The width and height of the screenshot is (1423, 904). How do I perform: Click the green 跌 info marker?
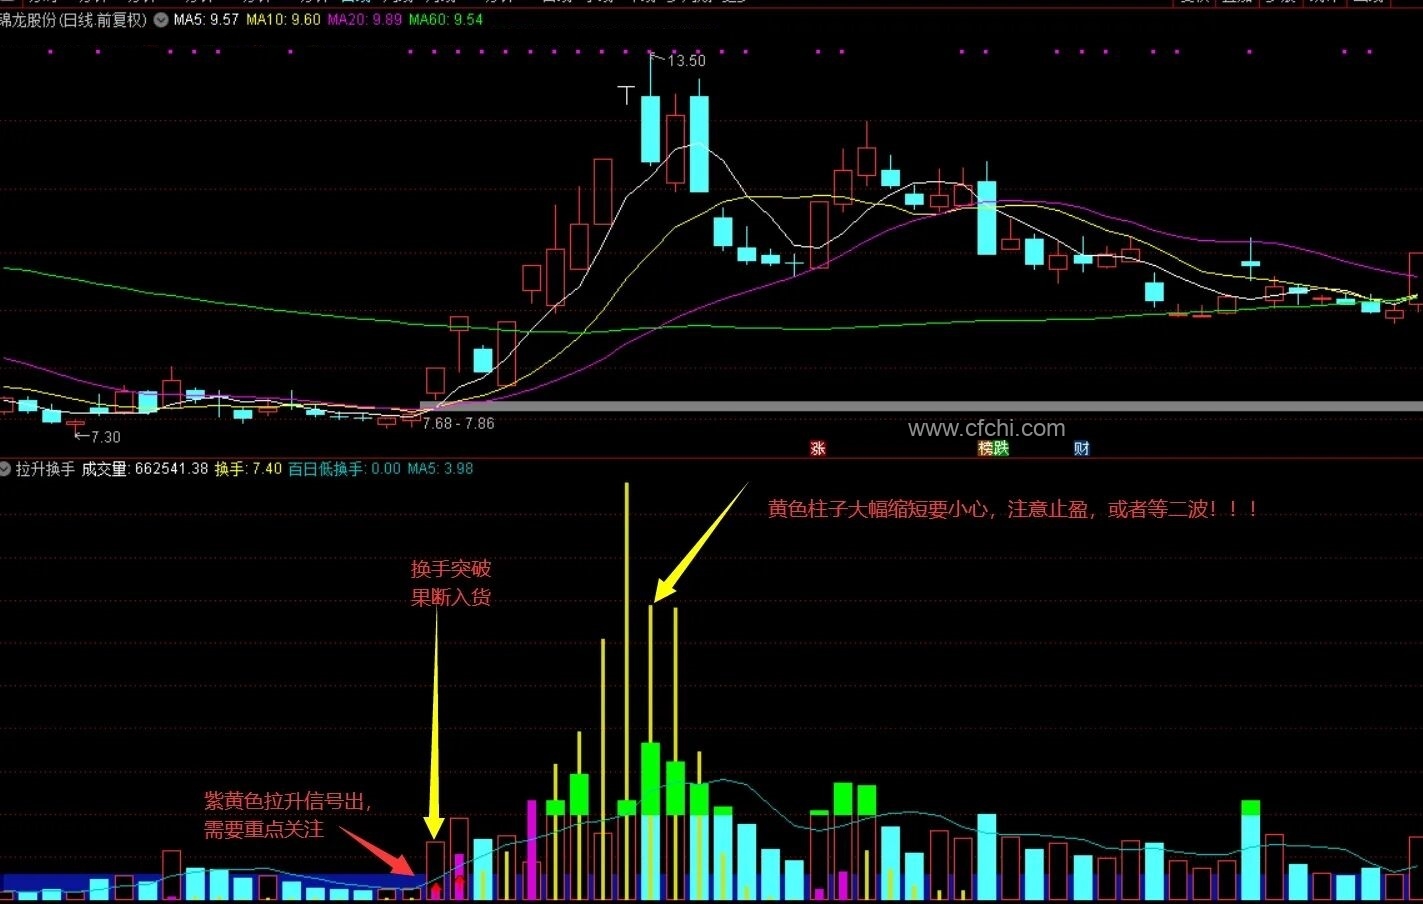[1000, 448]
